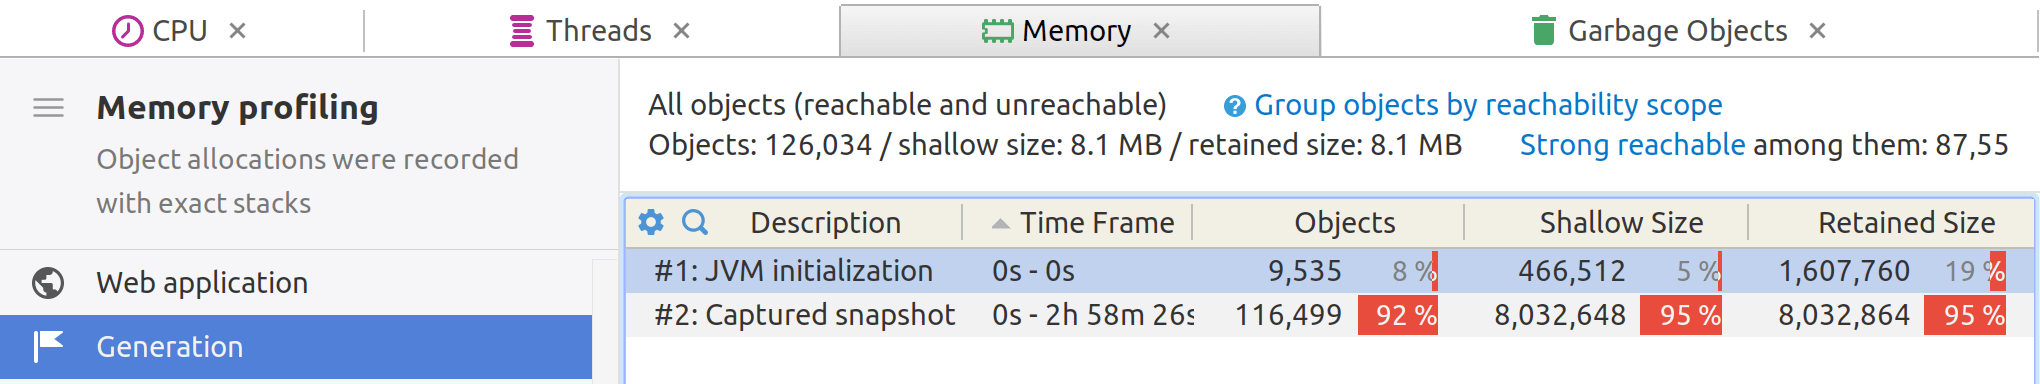The image size is (2040, 384).
Task: Sort by the Retained Size column header
Action: click(x=1906, y=222)
